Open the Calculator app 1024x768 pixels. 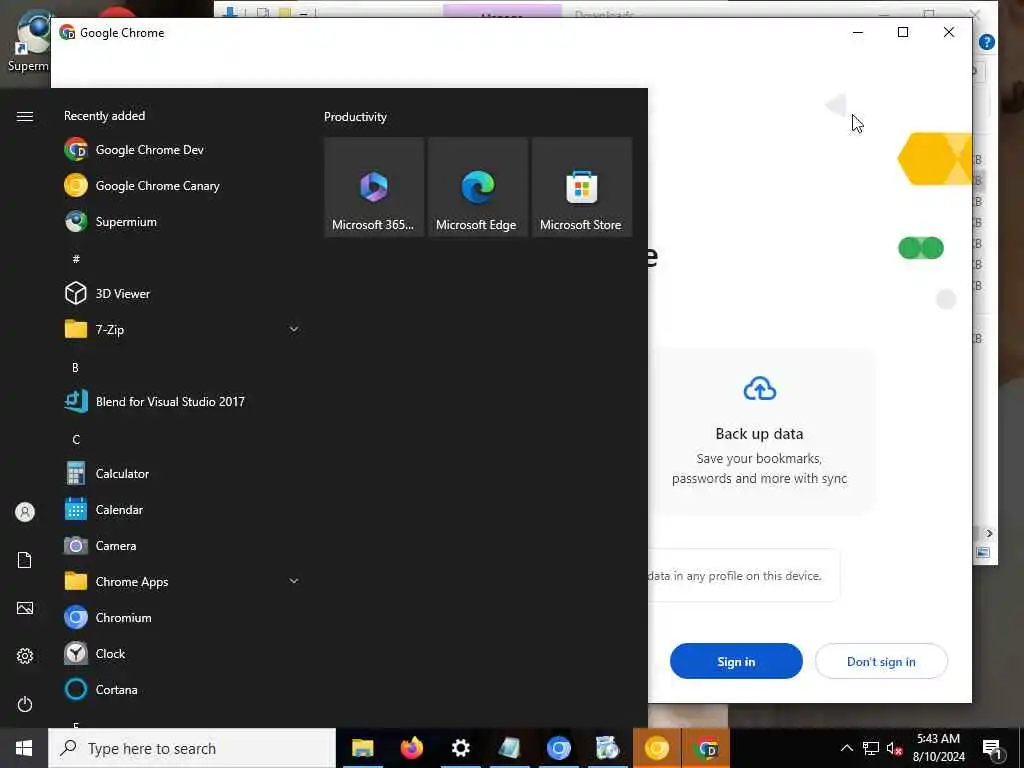tap(182, 473)
